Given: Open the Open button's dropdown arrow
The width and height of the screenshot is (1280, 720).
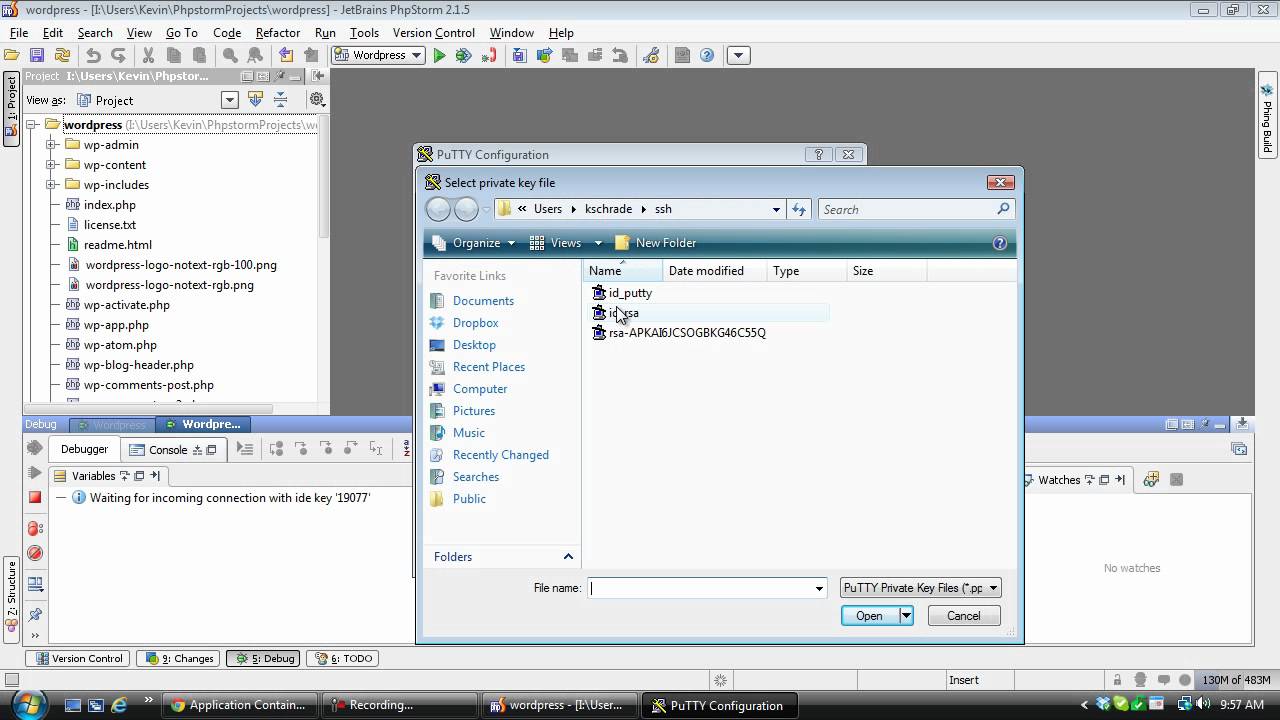Looking at the screenshot, I should [x=905, y=616].
